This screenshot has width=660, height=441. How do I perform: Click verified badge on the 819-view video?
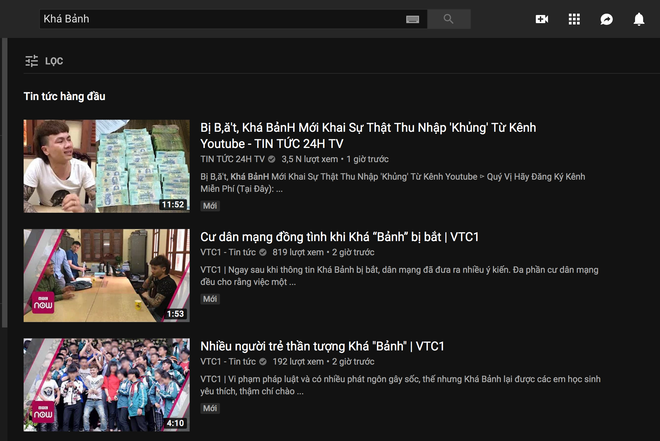(x=263, y=252)
